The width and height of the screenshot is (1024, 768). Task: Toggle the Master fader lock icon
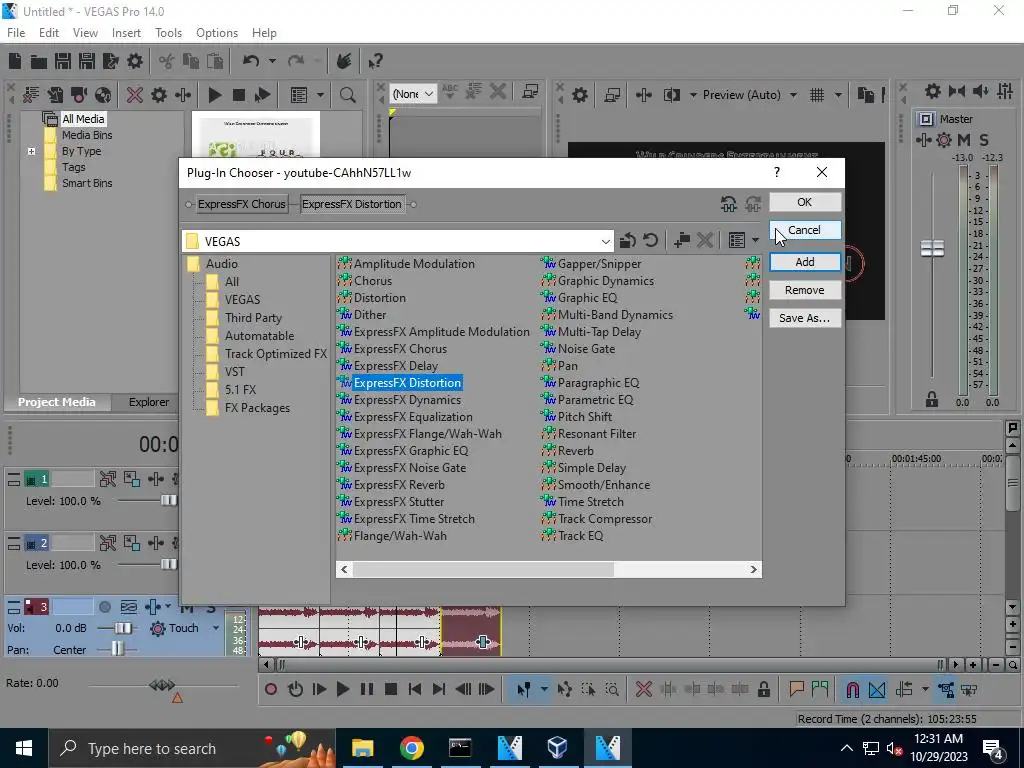[932, 400]
